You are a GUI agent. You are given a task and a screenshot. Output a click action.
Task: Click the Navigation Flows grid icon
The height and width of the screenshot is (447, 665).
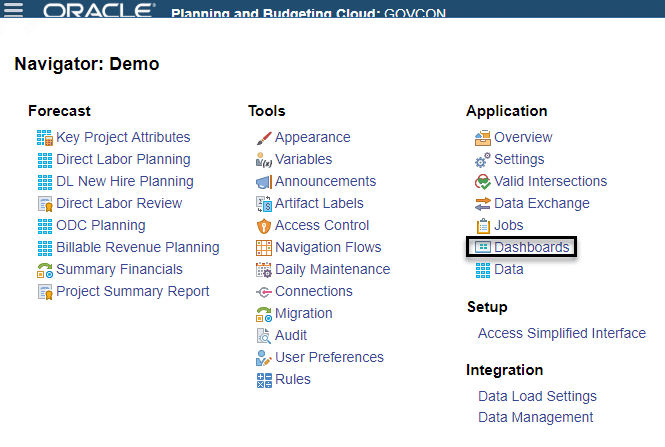point(264,248)
